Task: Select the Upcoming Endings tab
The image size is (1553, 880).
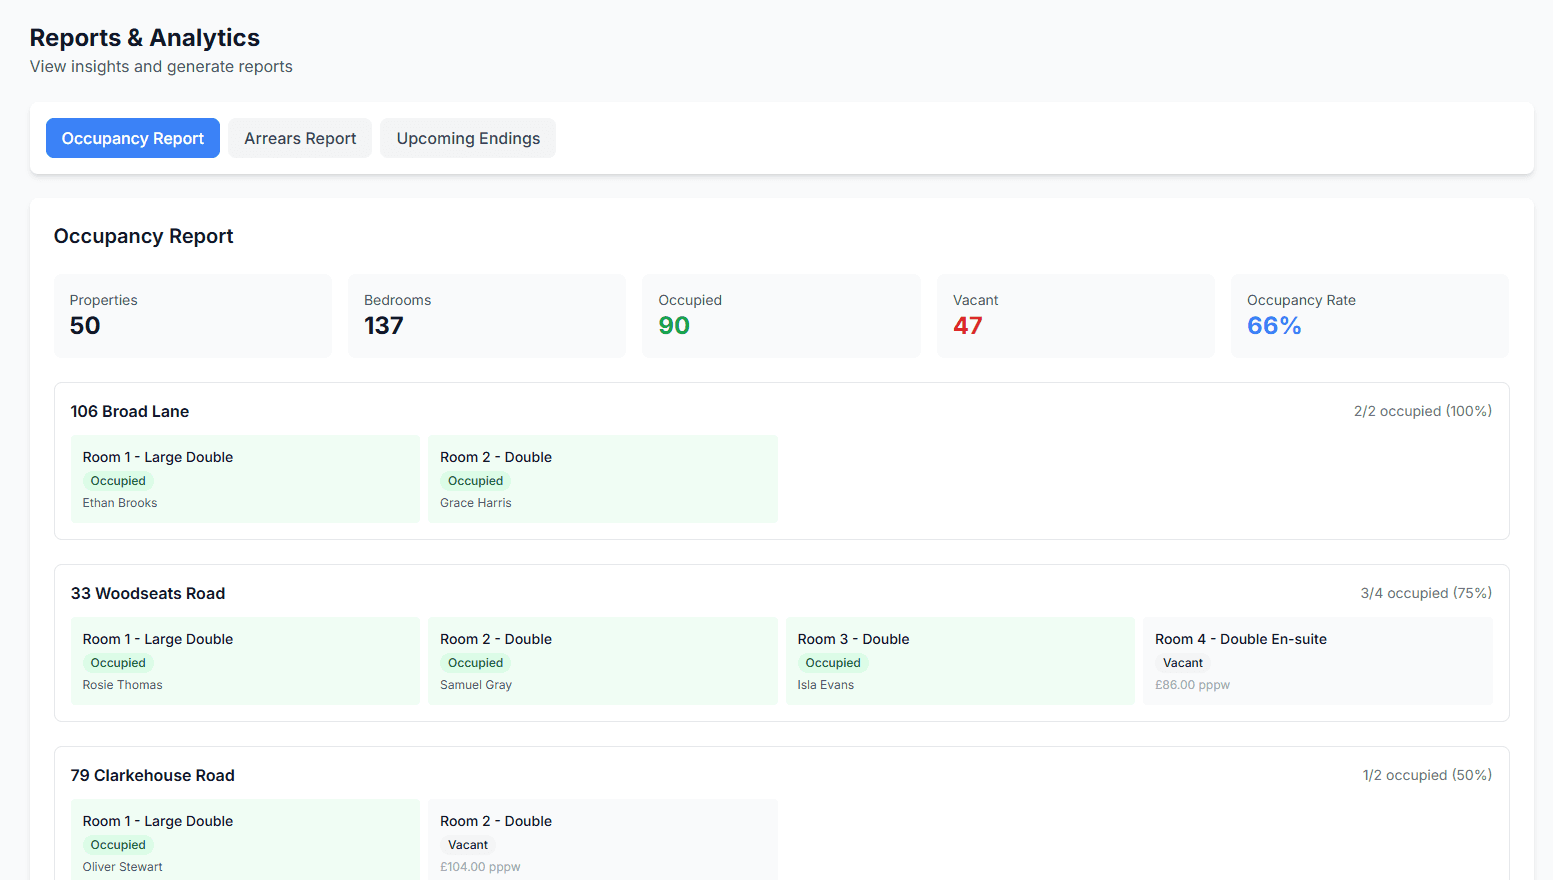Action: (468, 138)
